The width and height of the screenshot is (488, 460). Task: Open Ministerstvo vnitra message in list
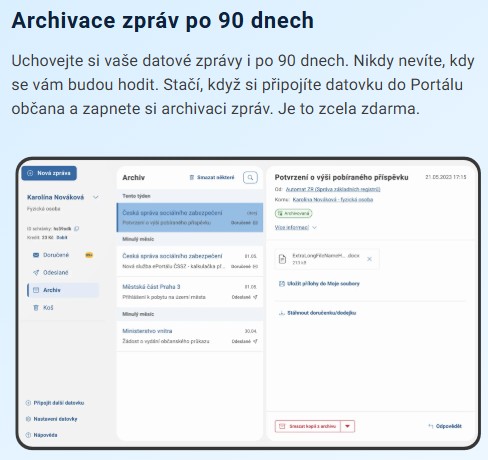(190, 336)
